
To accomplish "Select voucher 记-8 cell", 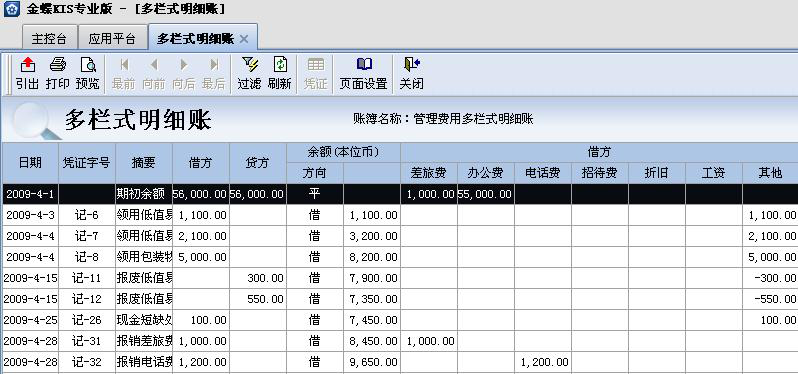I will coord(87,257).
